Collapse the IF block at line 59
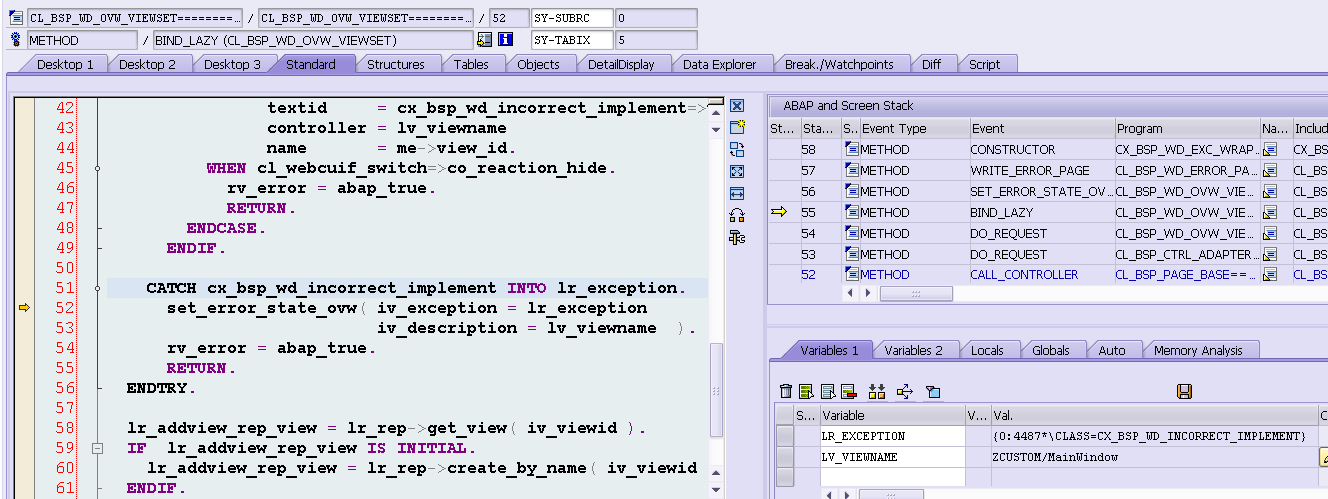This screenshot has height=499, width=1328. 97,448
